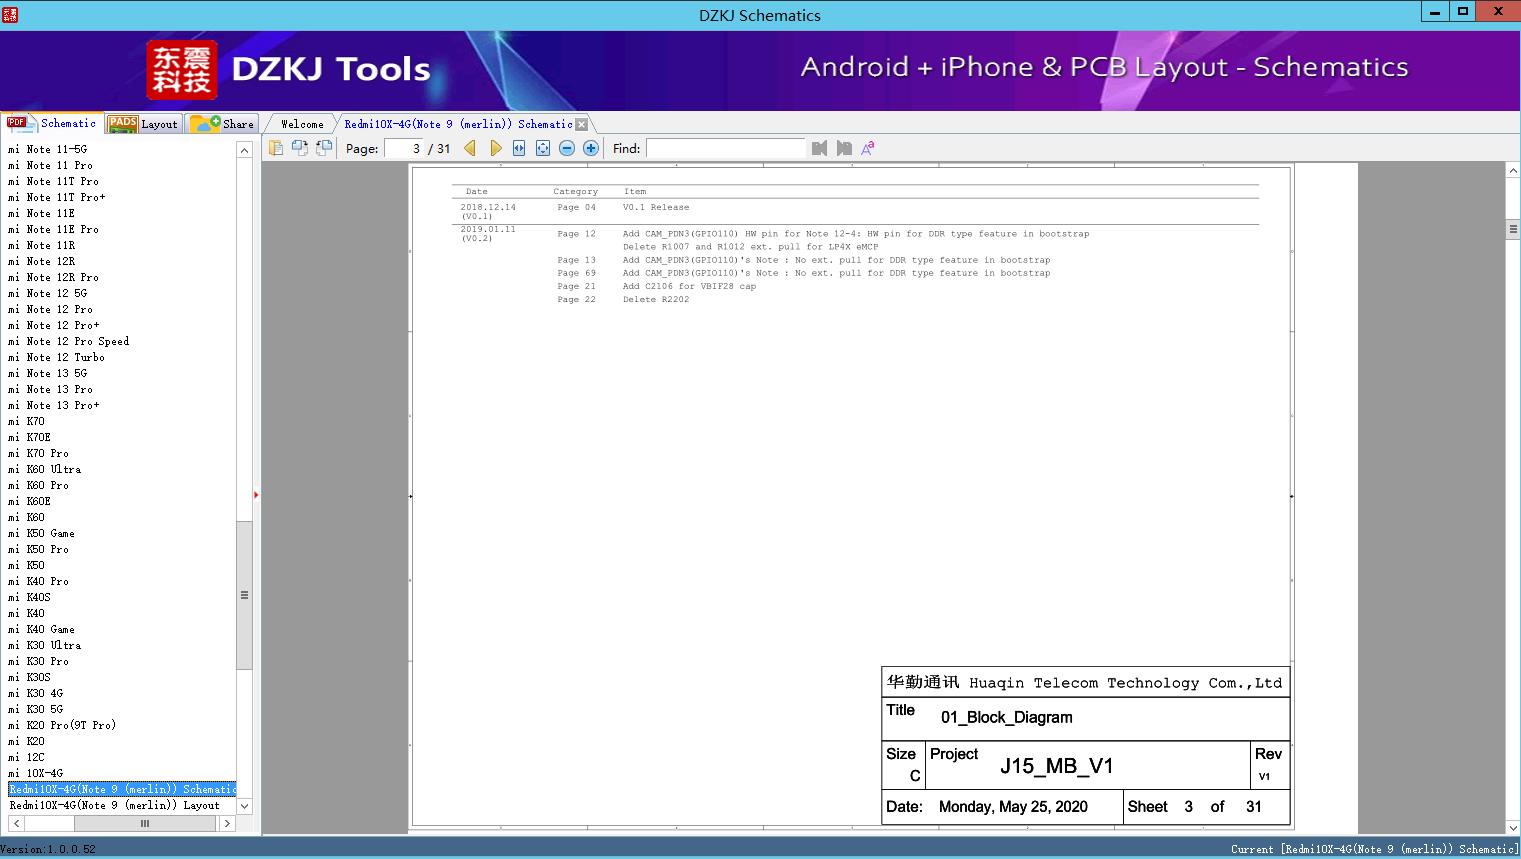The height and width of the screenshot is (859, 1521).
Task: Select 'mi Note 11T Pro+' entry
Action: click(56, 197)
